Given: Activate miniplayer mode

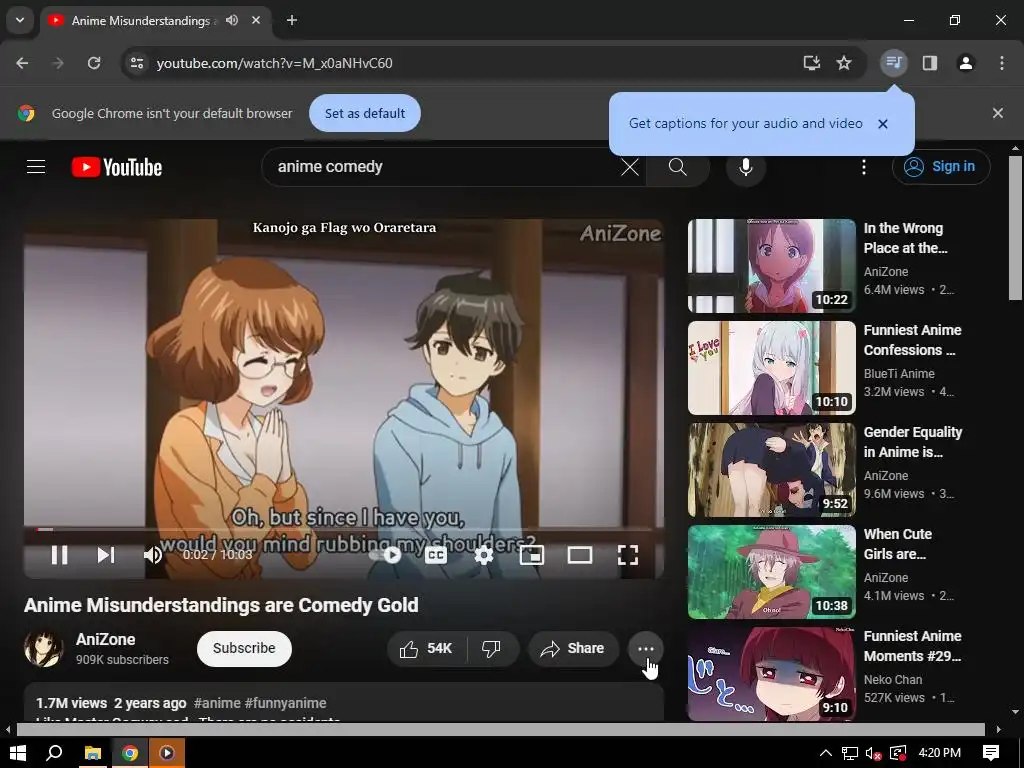Looking at the screenshot, I should coord(532,555).
